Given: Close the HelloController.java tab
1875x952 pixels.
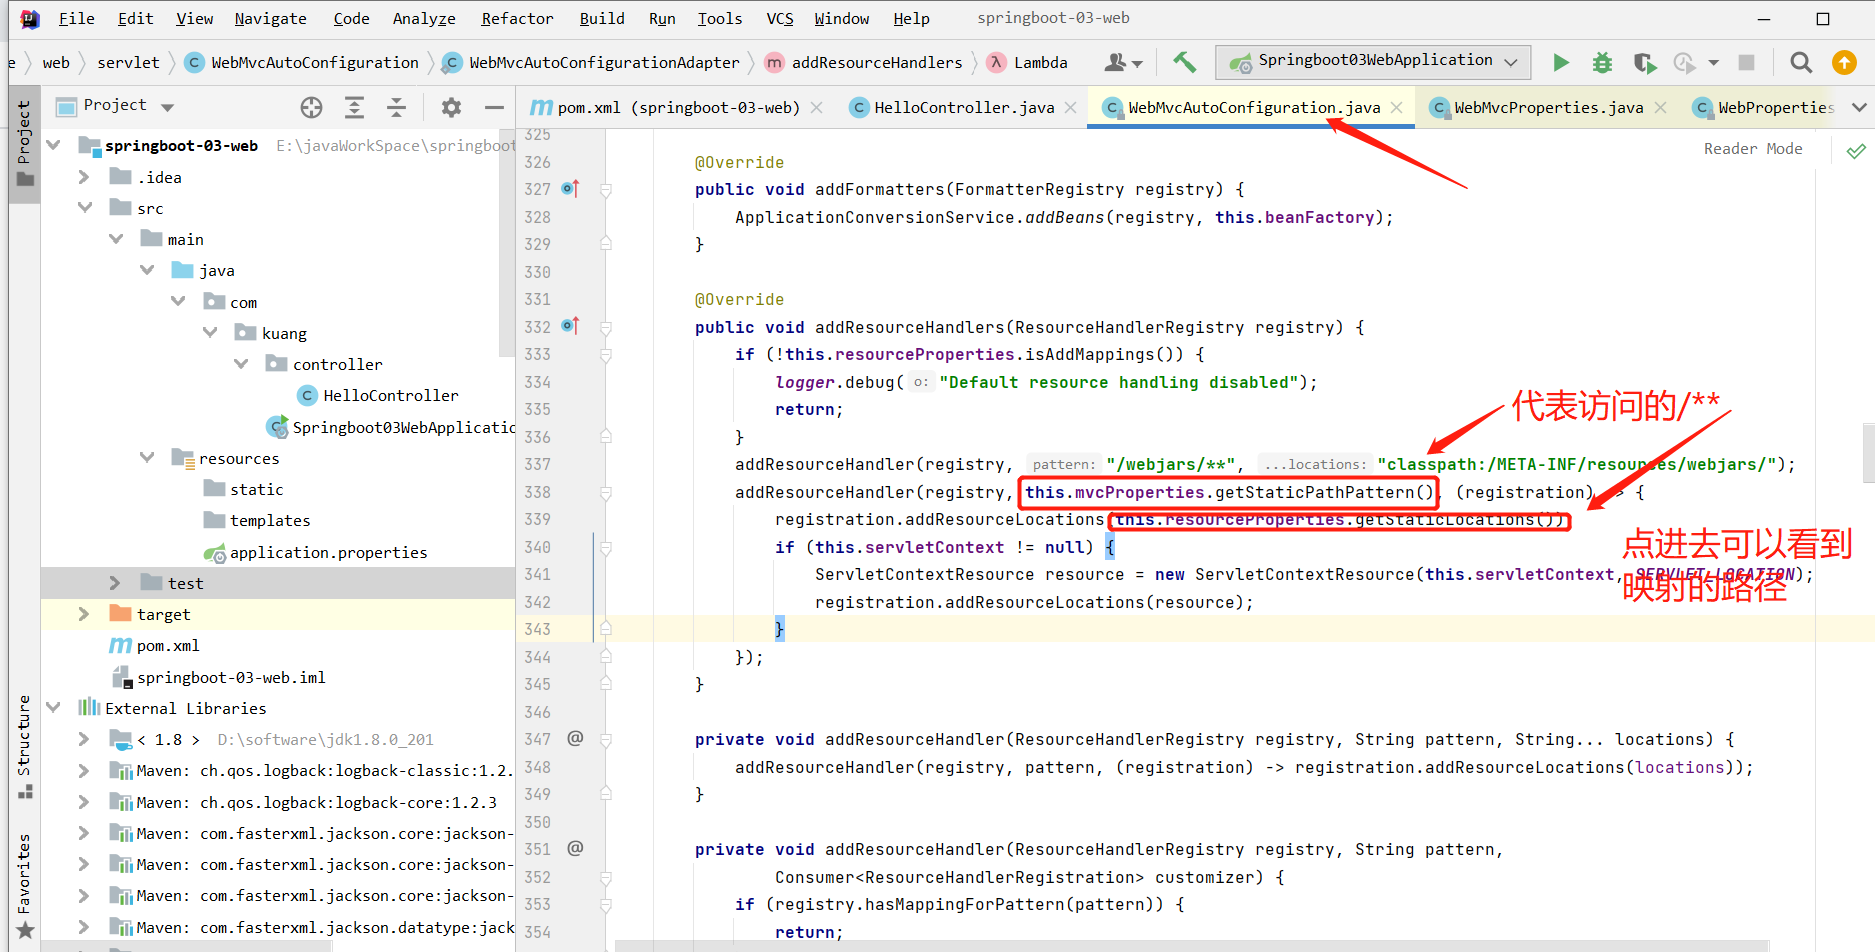Looking at the screenshot, I should tap(1071, 107).
